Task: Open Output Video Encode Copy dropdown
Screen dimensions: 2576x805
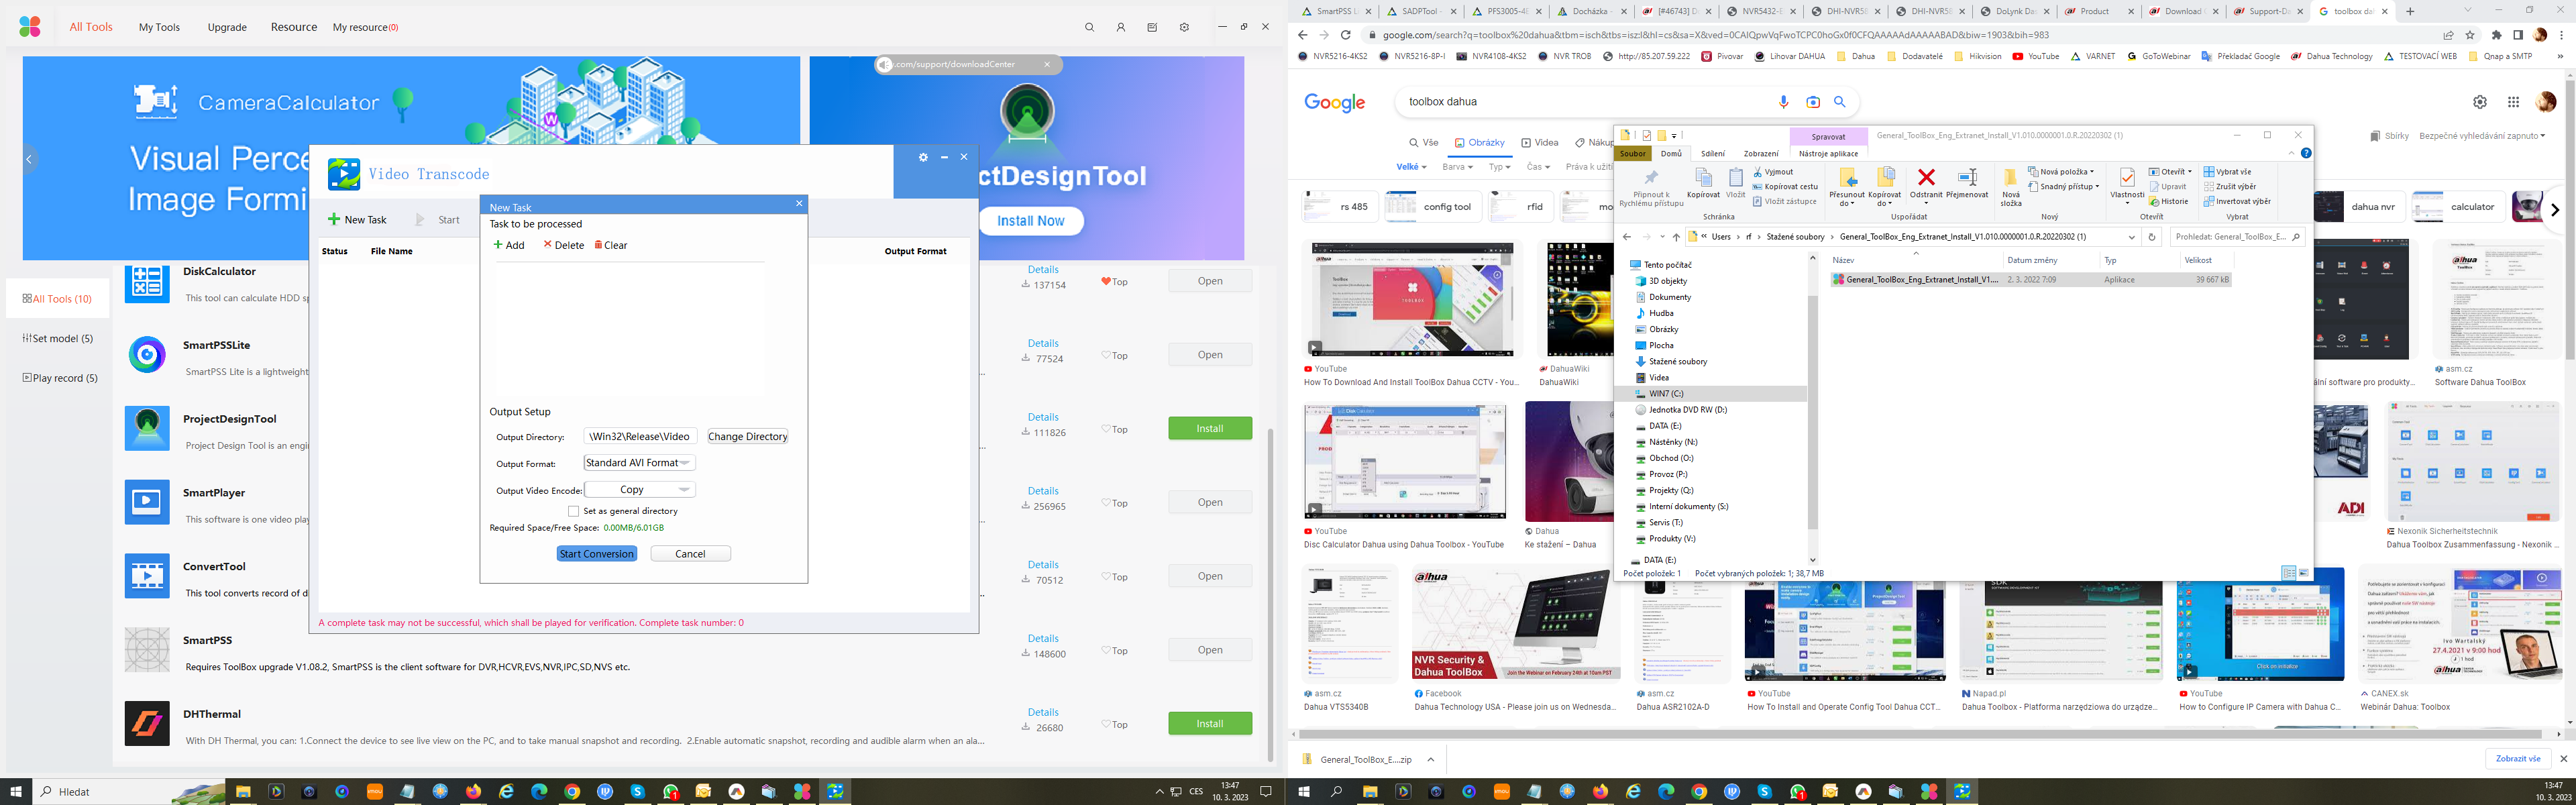Action: click(640, 490)
